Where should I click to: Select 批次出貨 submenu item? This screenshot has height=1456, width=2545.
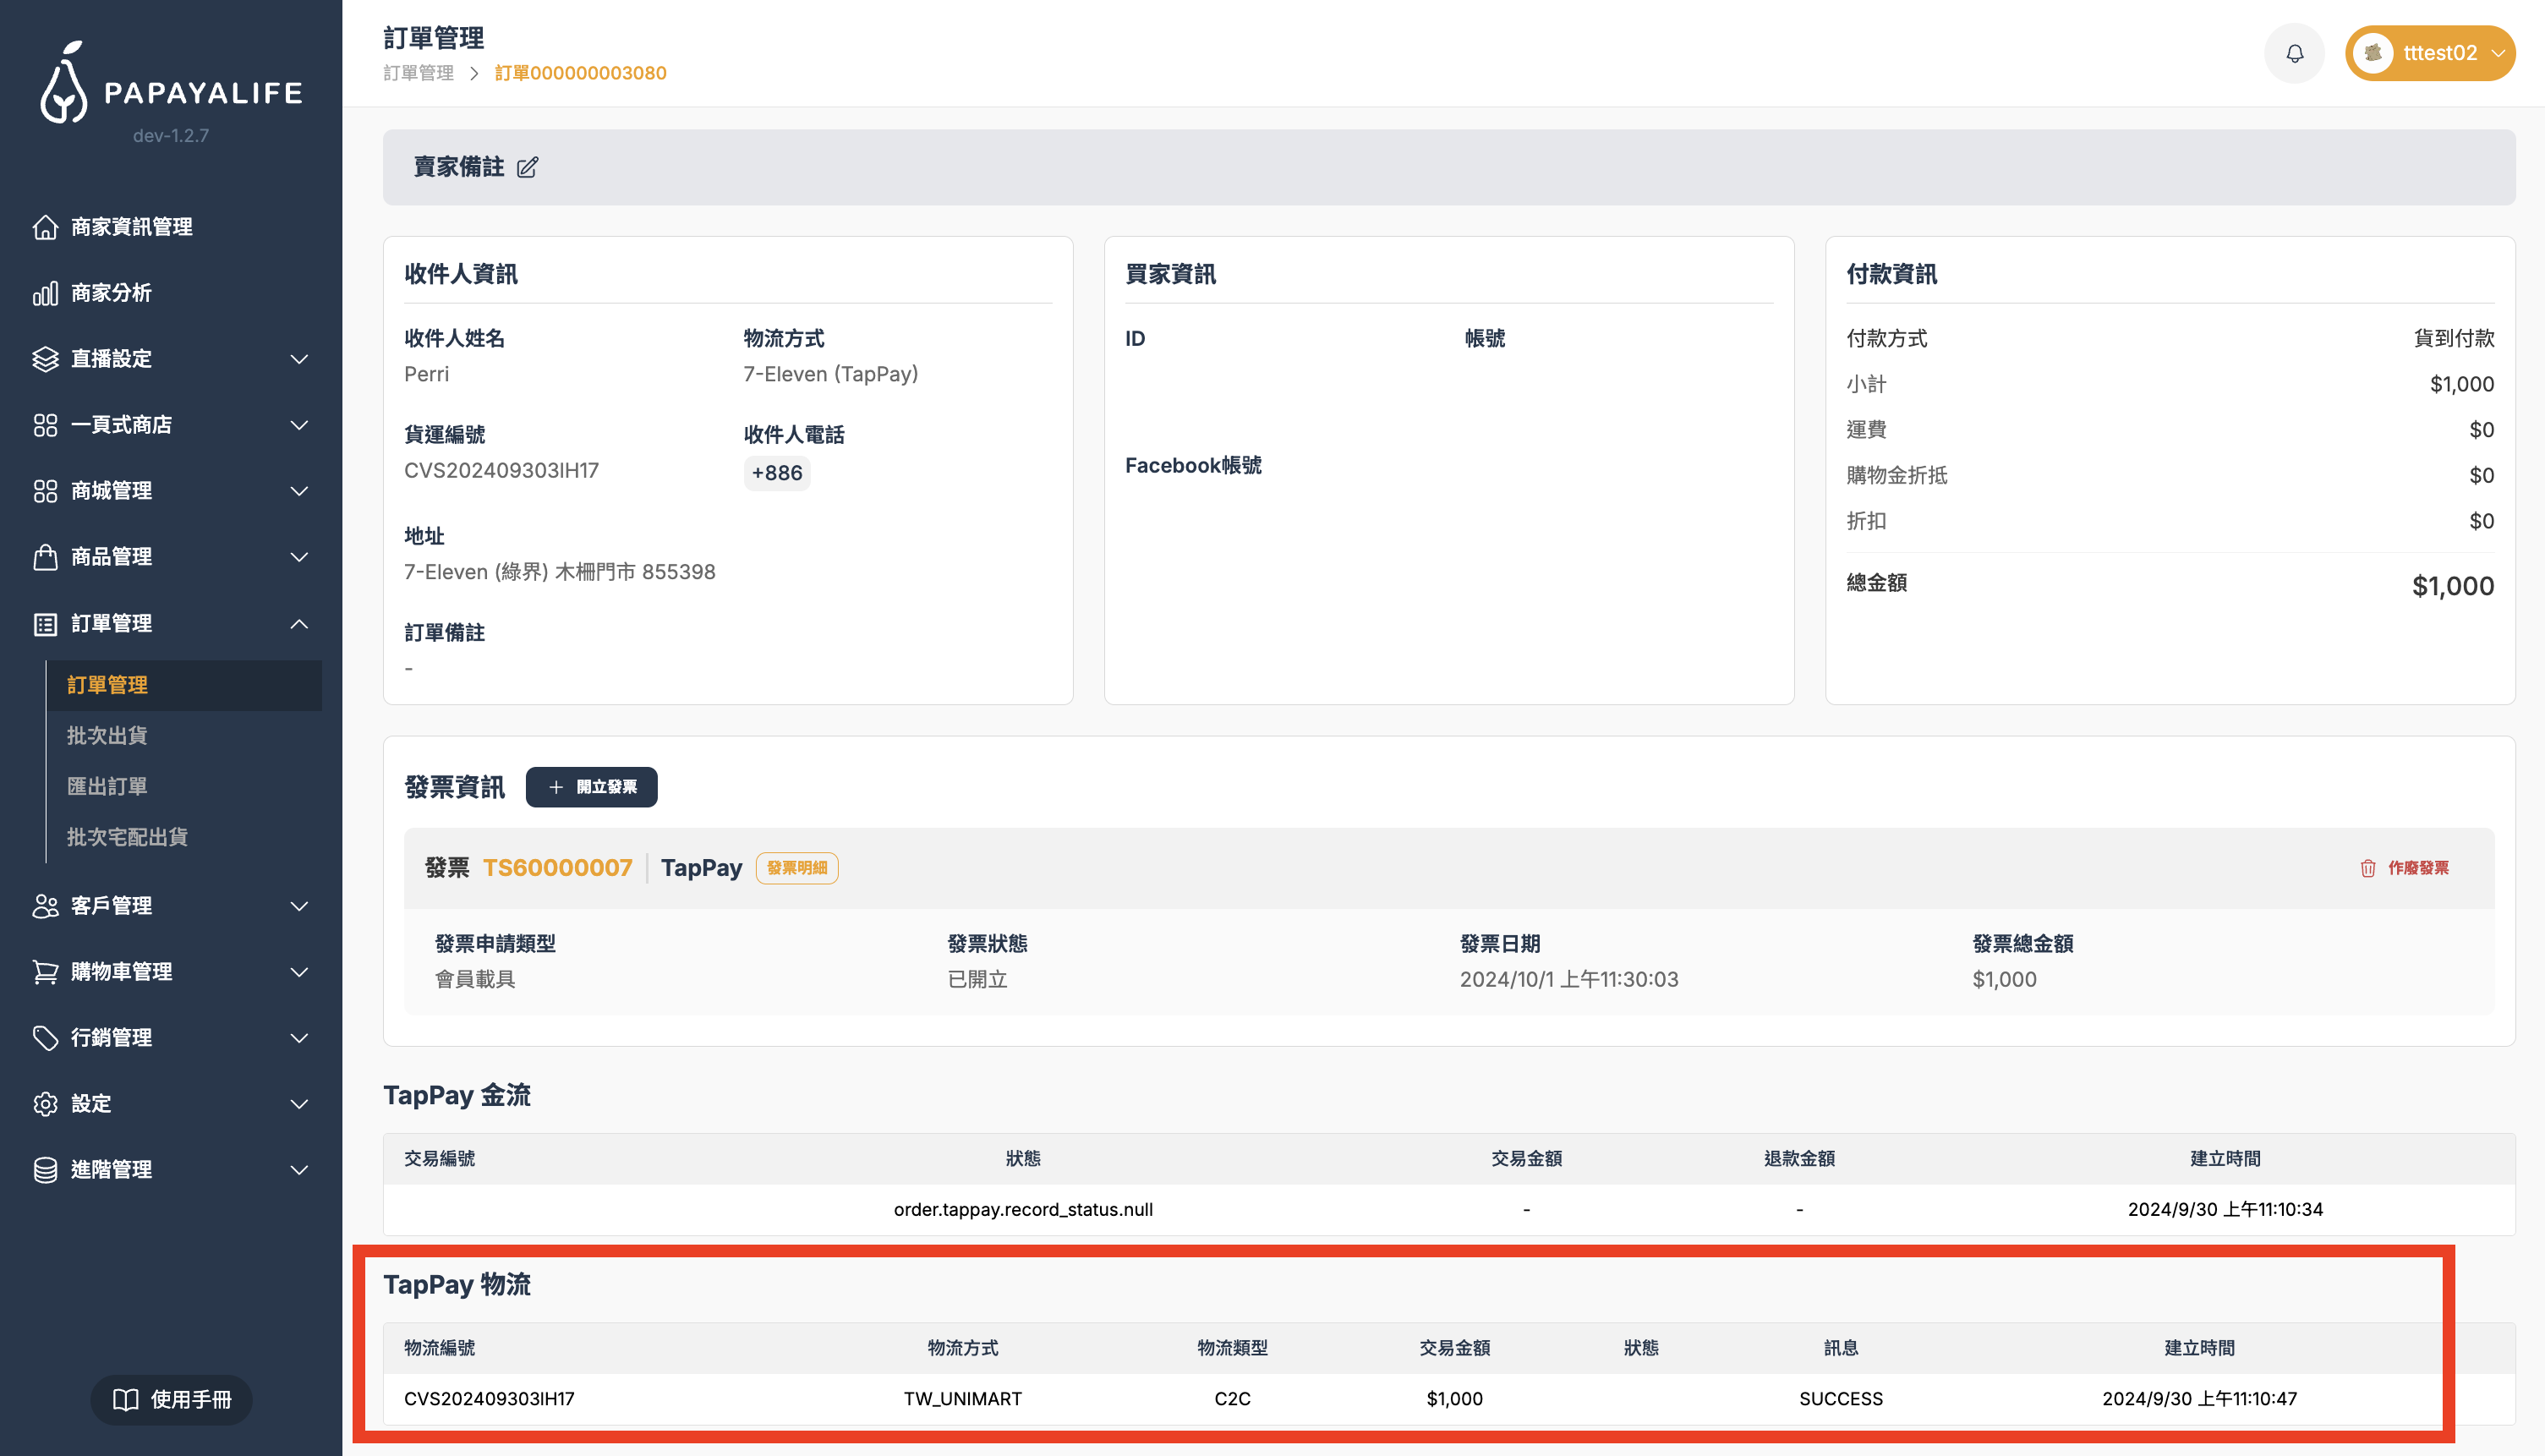pyautogui.click(x=107, y=735)
